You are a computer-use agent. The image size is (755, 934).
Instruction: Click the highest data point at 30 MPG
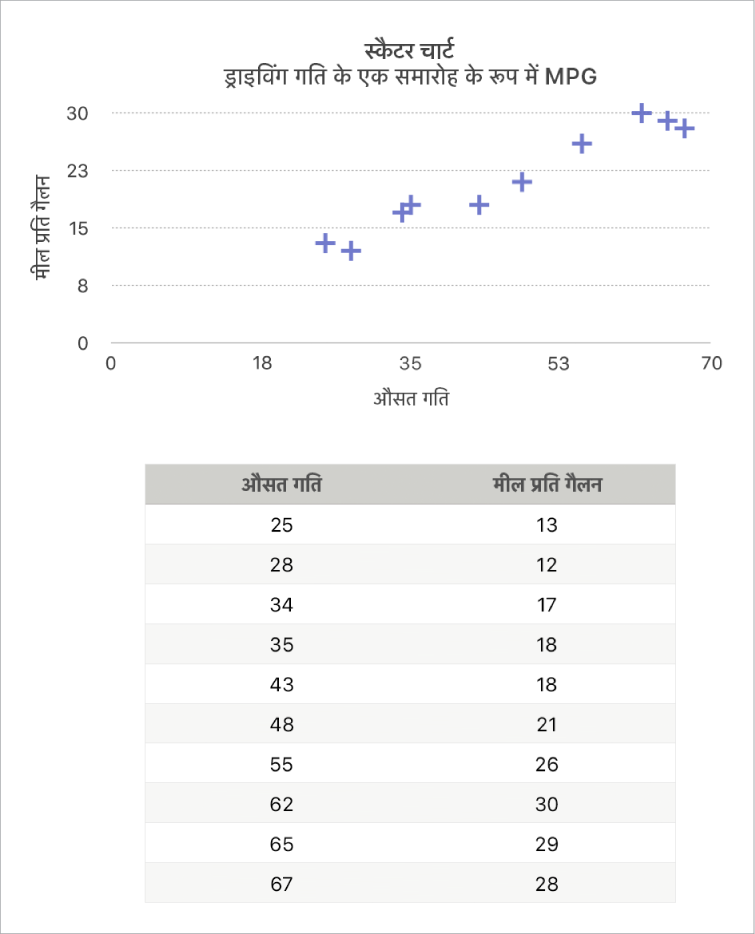[642, 113]
